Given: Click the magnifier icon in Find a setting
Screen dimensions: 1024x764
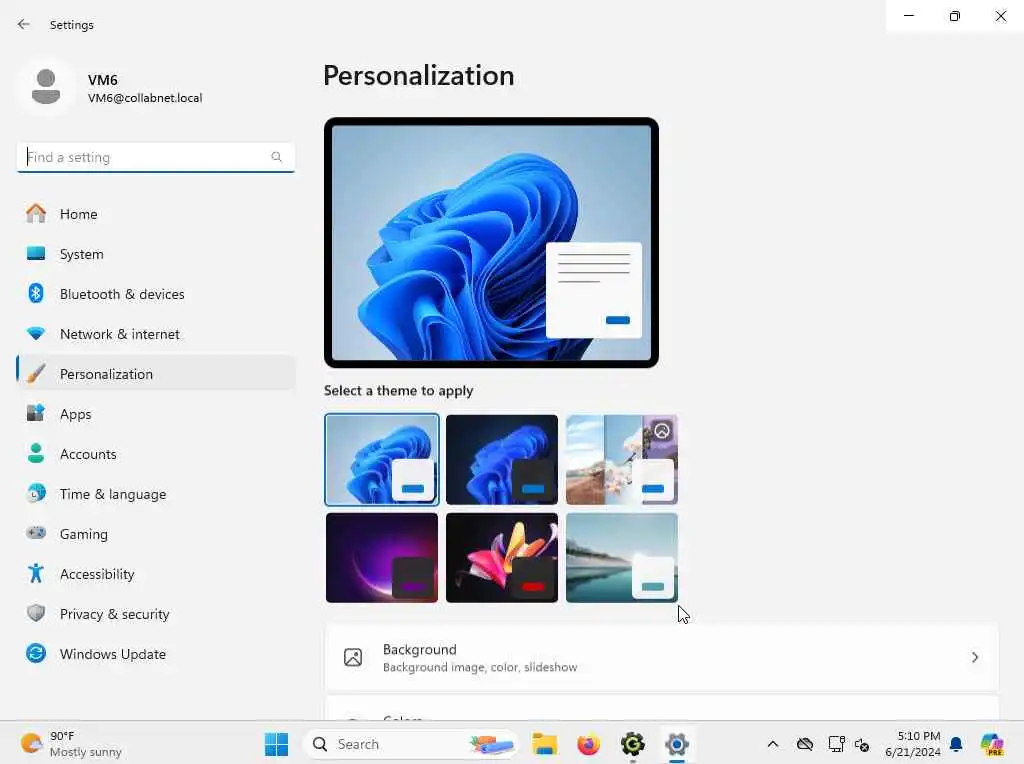Looking at the screenshot, I should click(x=276, y=157).
